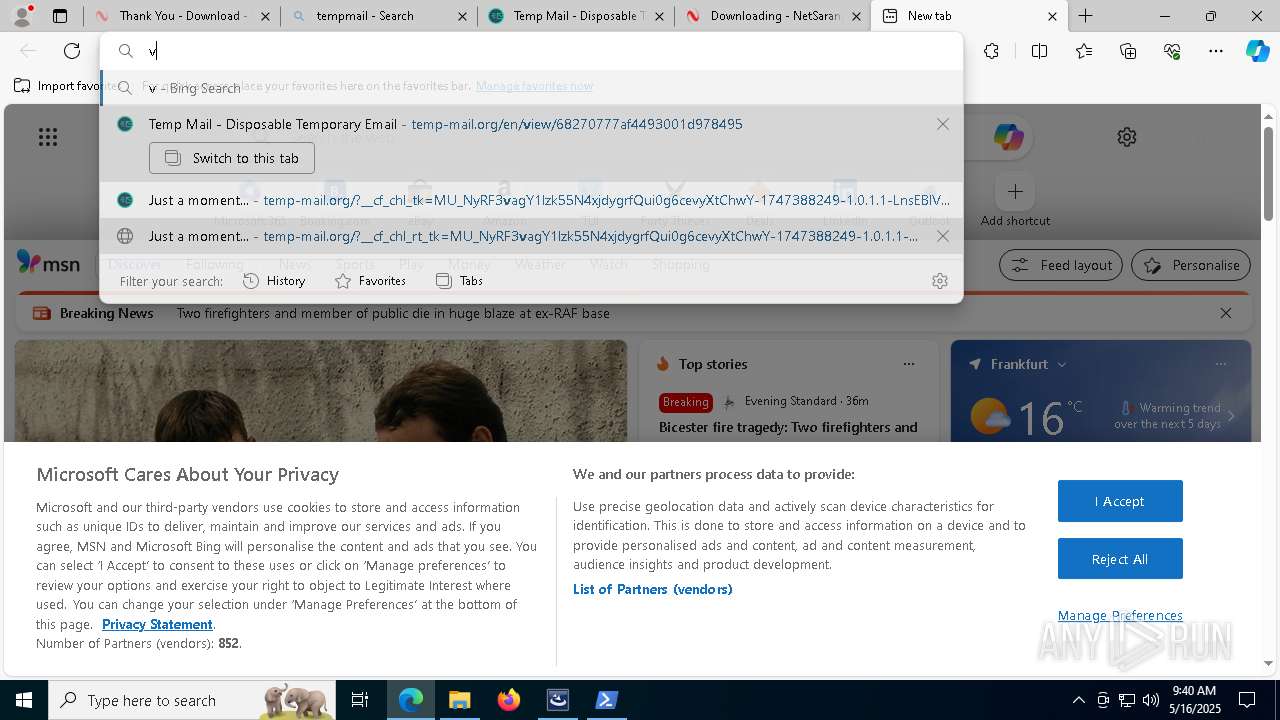This screenshot has width=1280, height=720.
Task: Launch Firefox from the taskbar
Action: 508,700
